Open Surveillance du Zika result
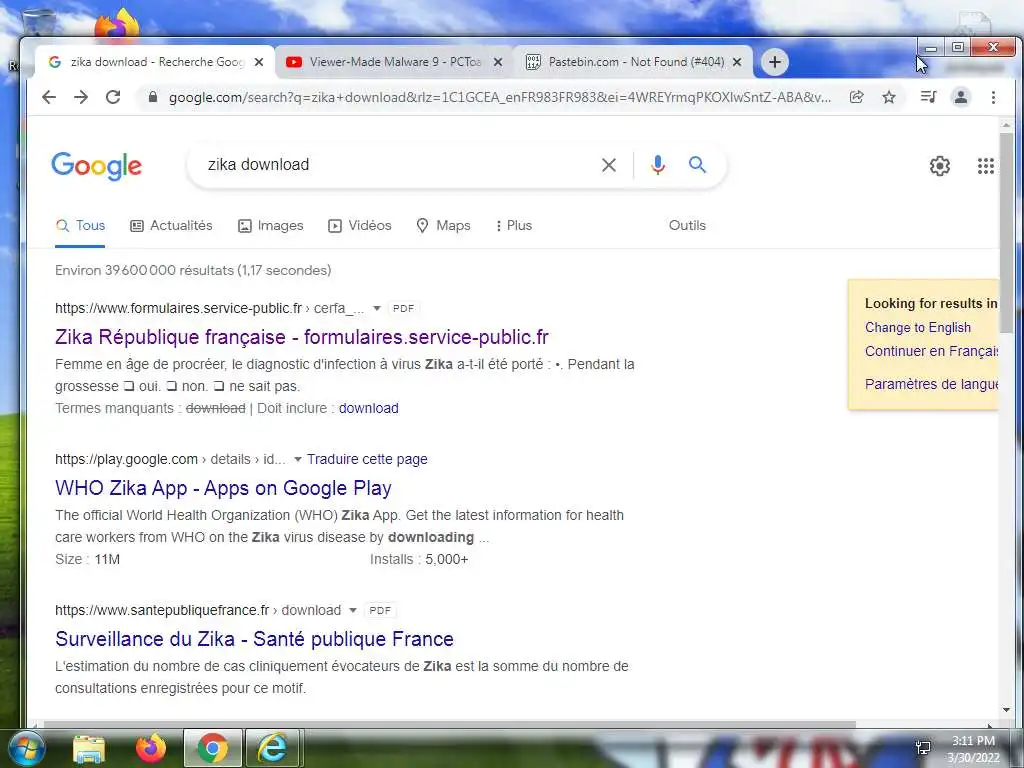This screenshot has height=768, width=1024. tap(254, 639)
